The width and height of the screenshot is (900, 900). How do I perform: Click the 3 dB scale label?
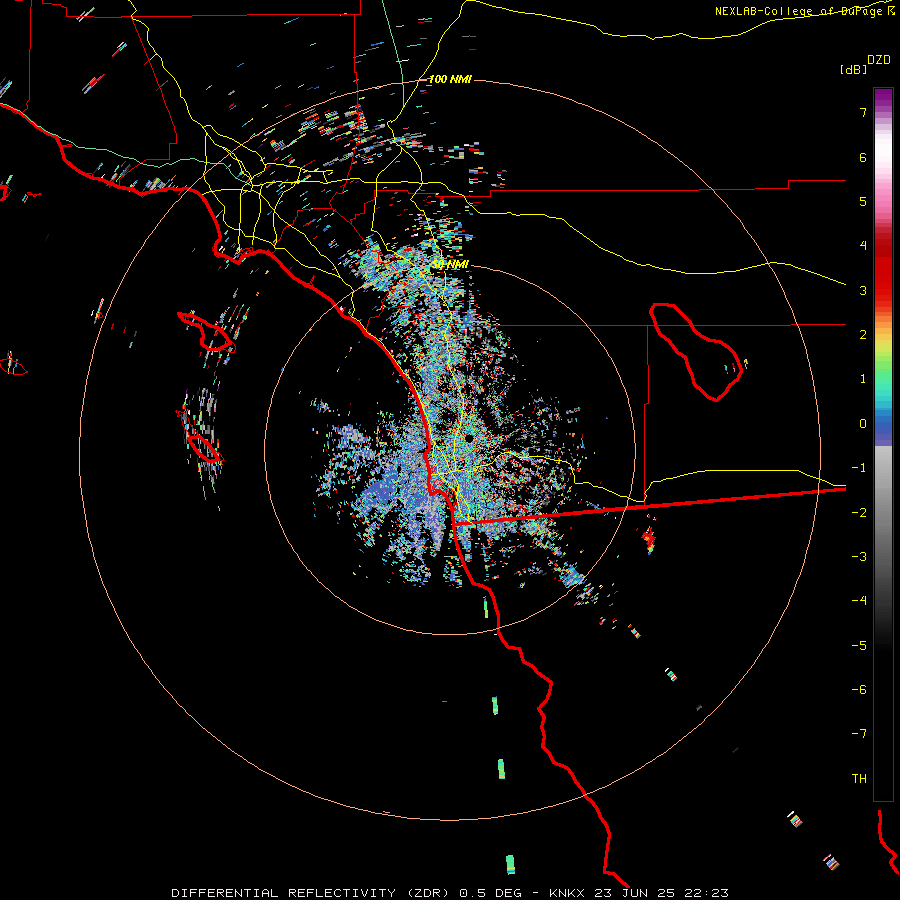pos(863,290)
